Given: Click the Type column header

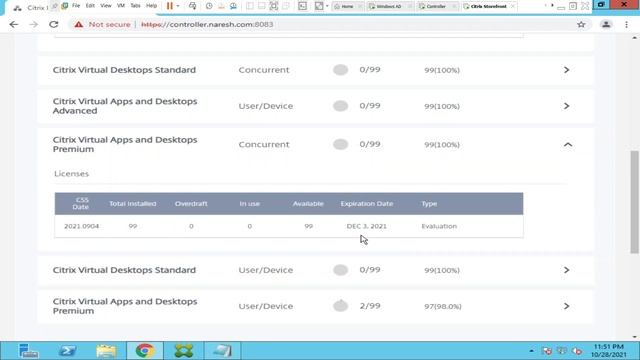Looking at the screenshot, I should point(429,203).
